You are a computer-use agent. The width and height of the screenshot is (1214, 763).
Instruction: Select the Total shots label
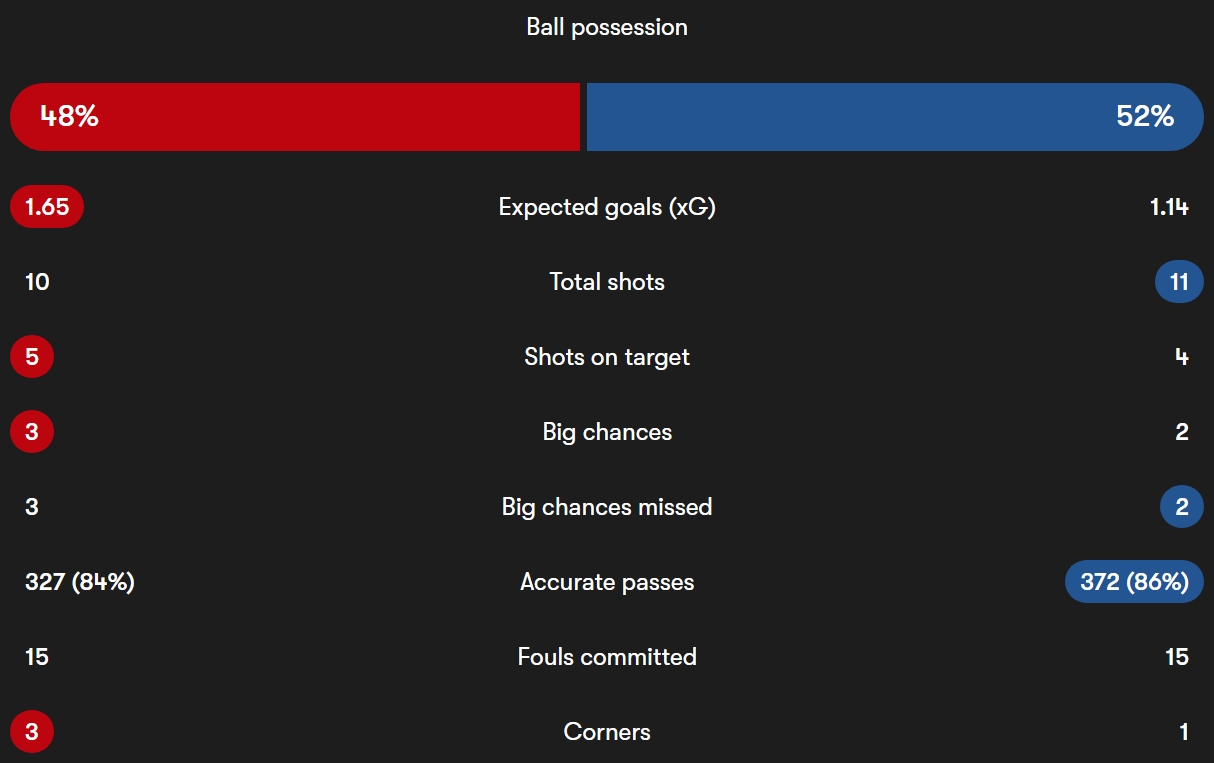click(x=607, y=282)
